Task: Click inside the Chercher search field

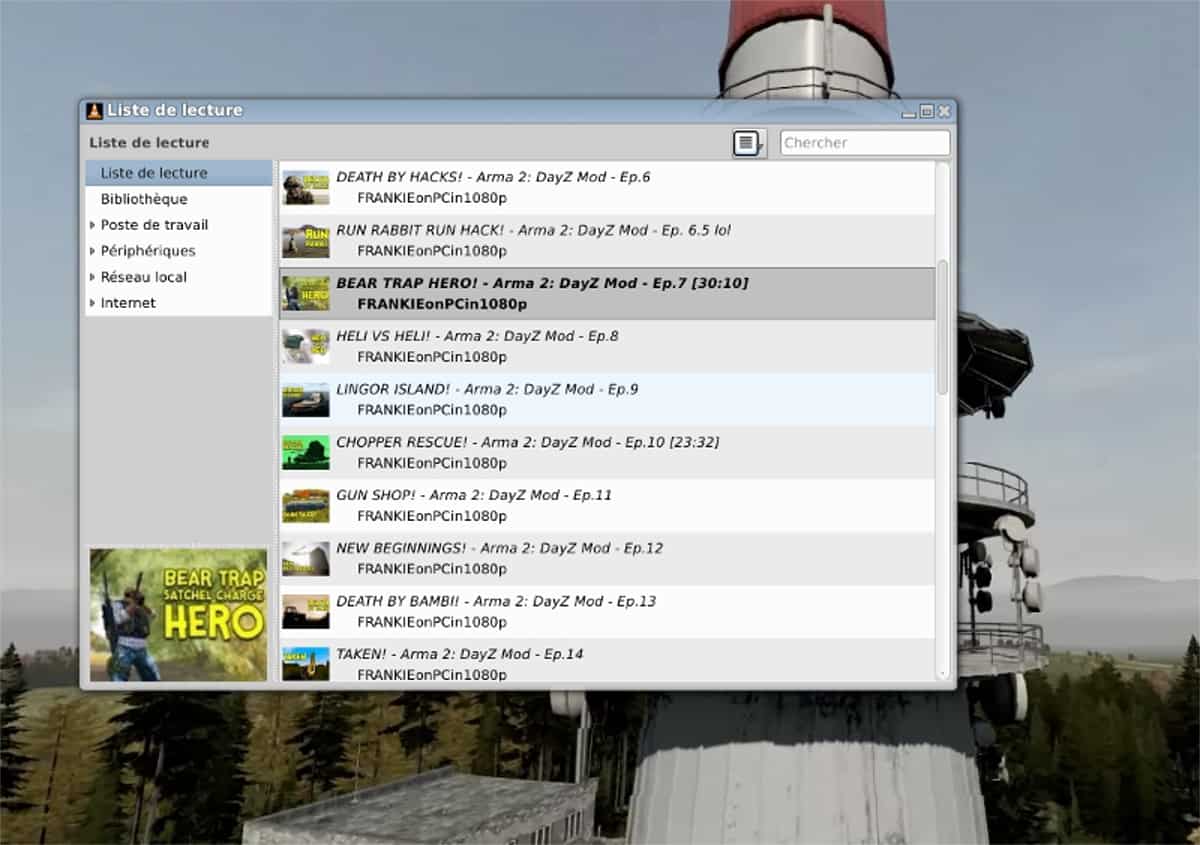Action: pos(864,142)
